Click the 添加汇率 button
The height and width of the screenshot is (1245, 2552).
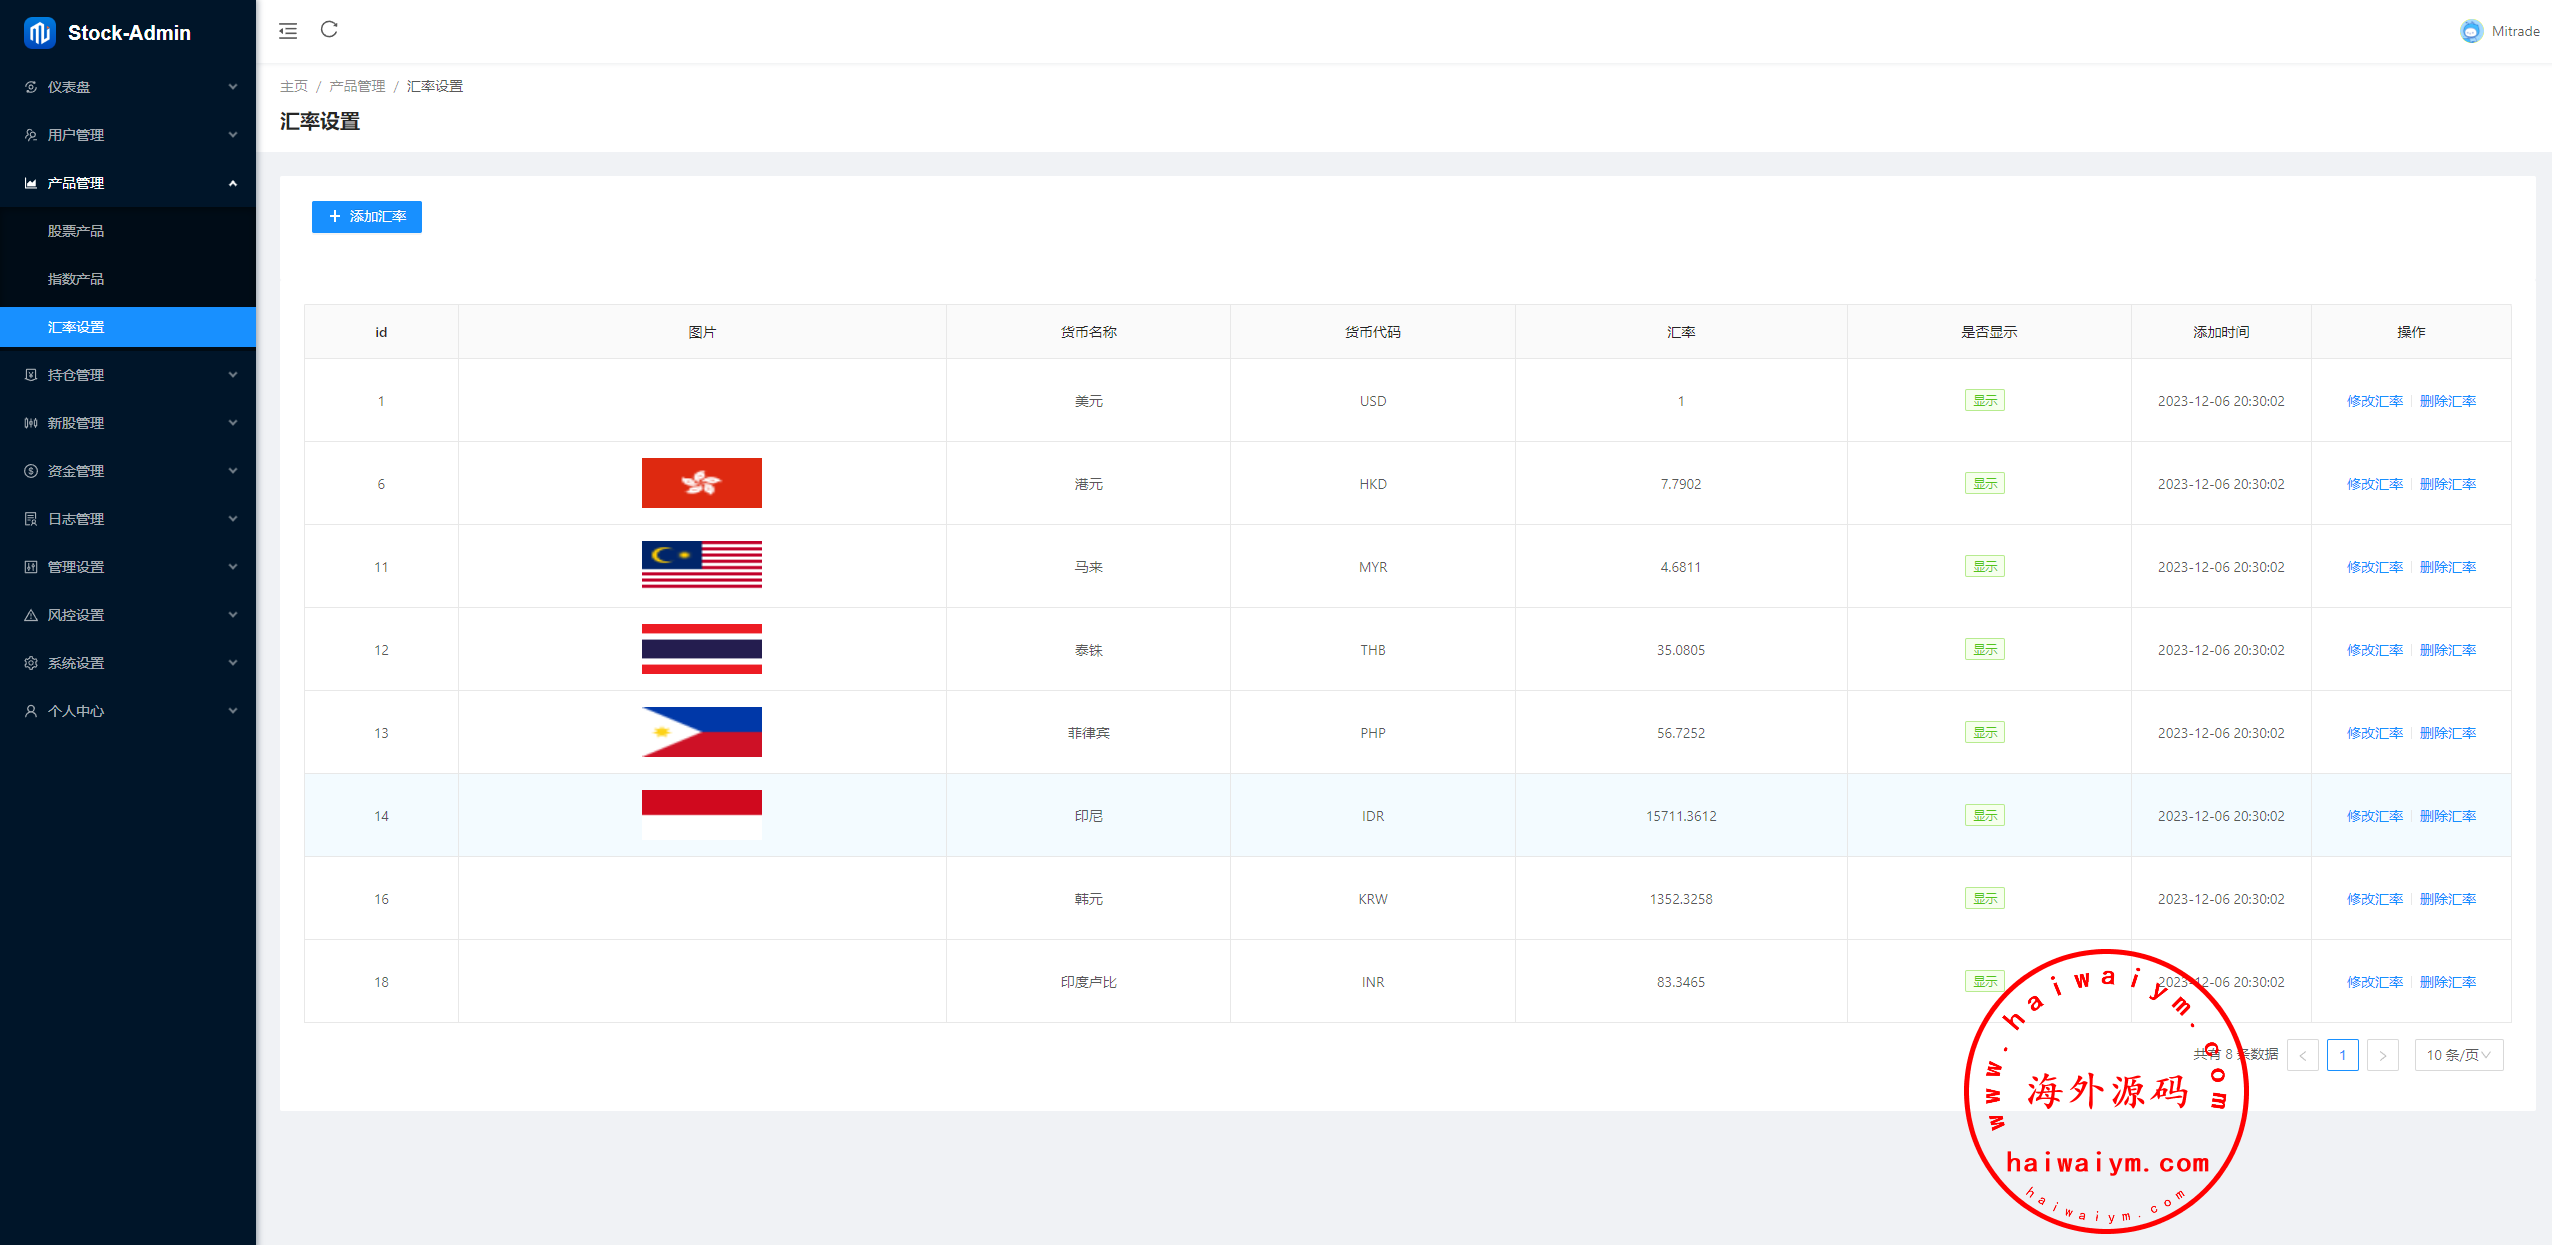click(366, 217)
